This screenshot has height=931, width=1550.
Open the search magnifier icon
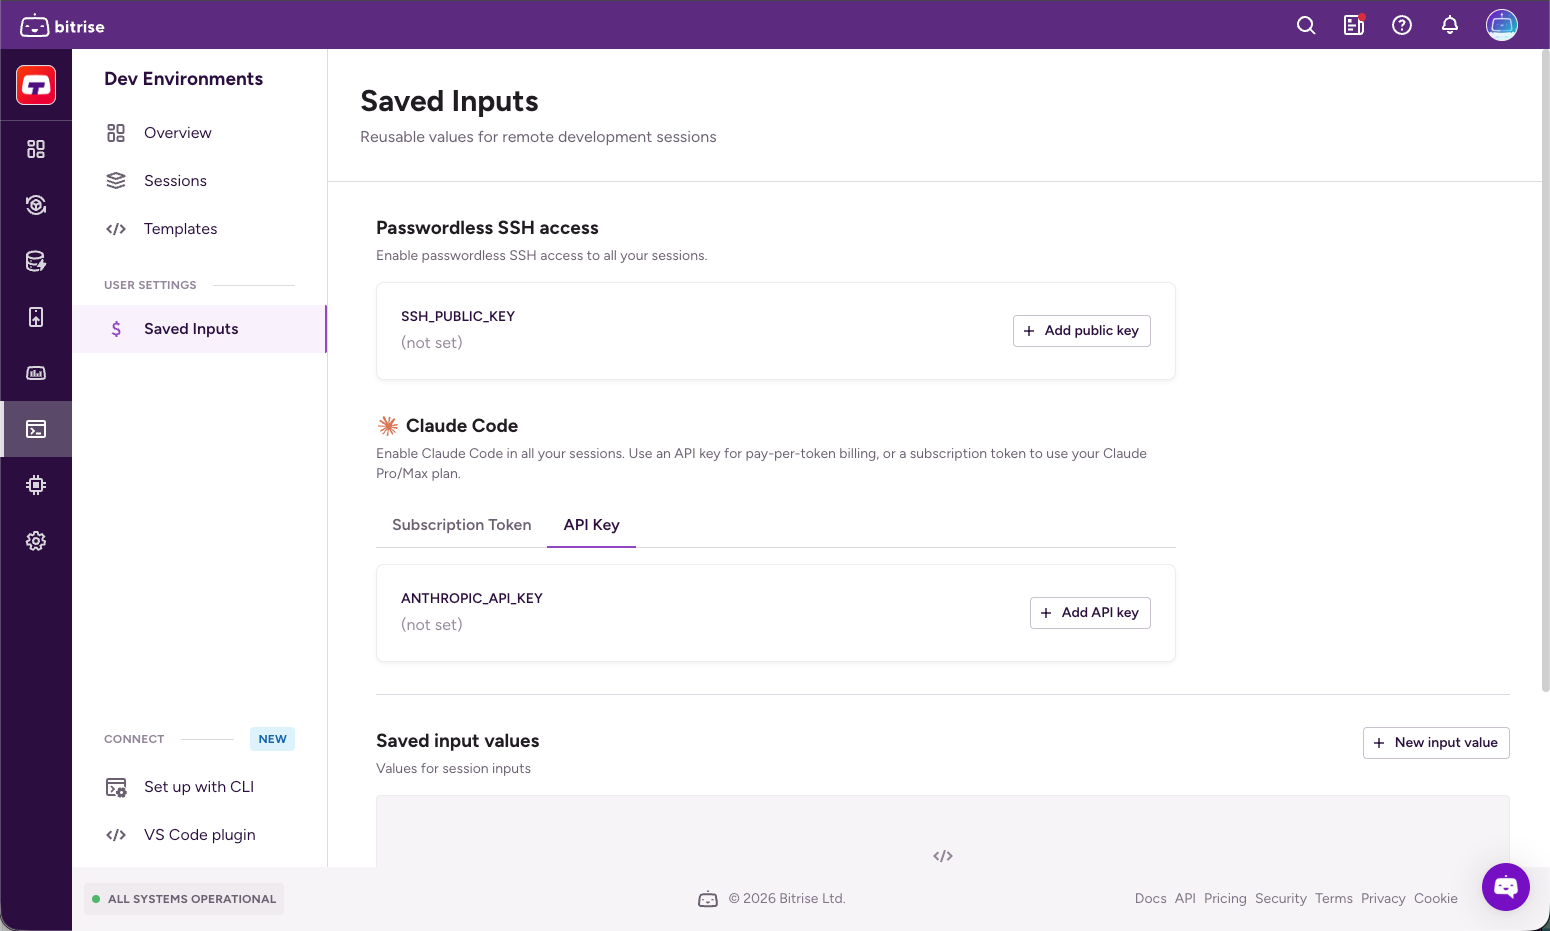1306,26
